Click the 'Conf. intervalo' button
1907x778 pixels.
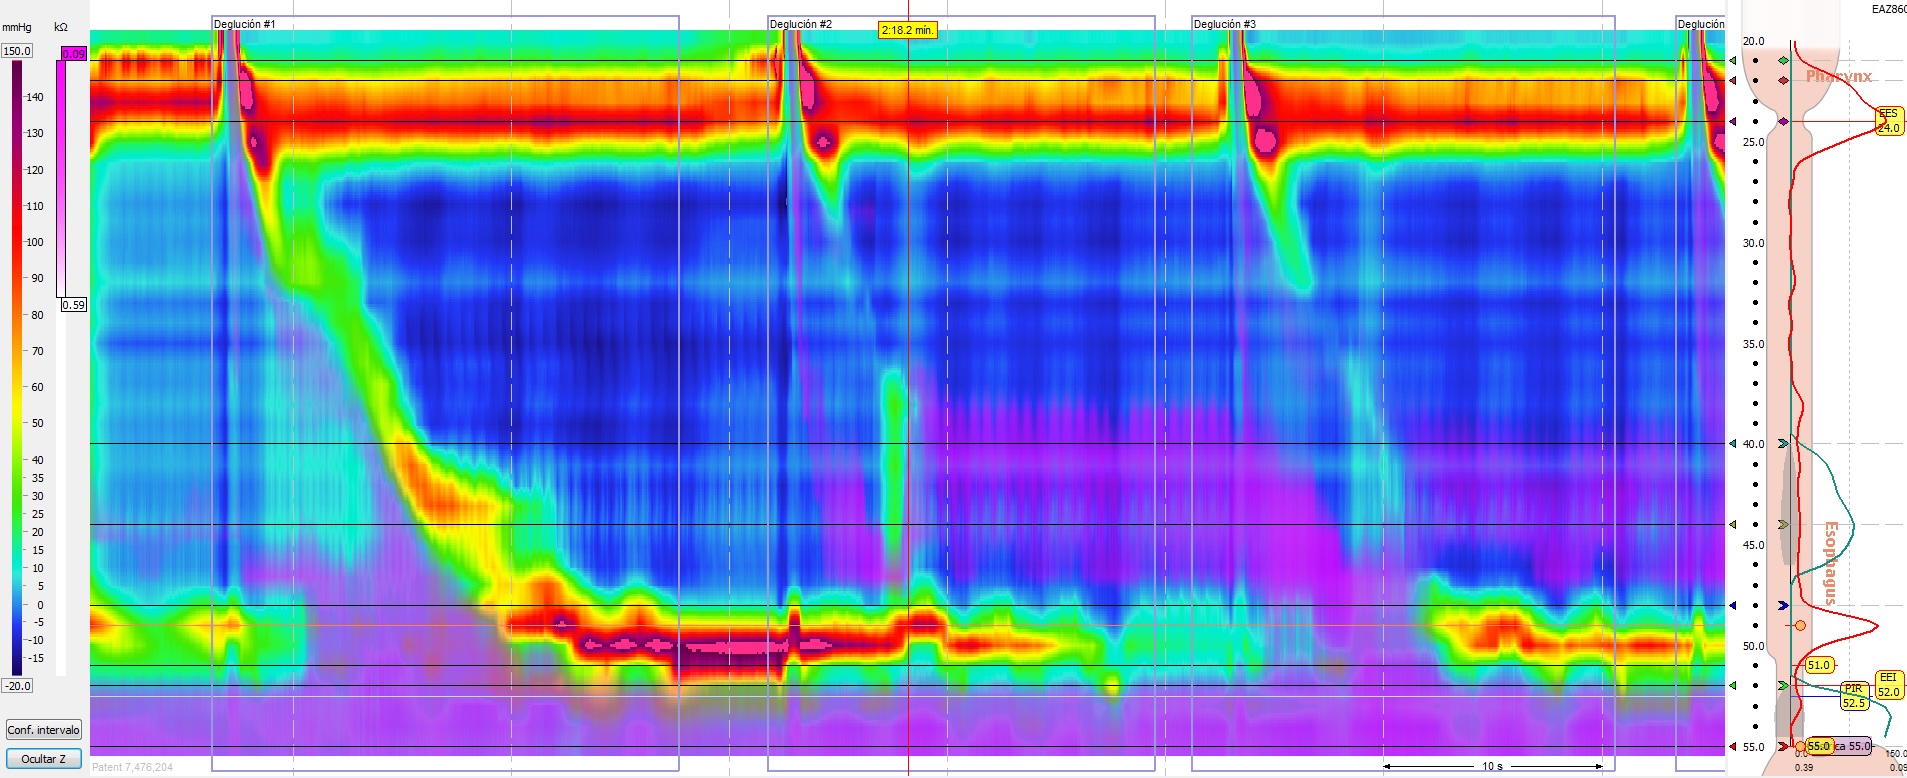(43, 730)
